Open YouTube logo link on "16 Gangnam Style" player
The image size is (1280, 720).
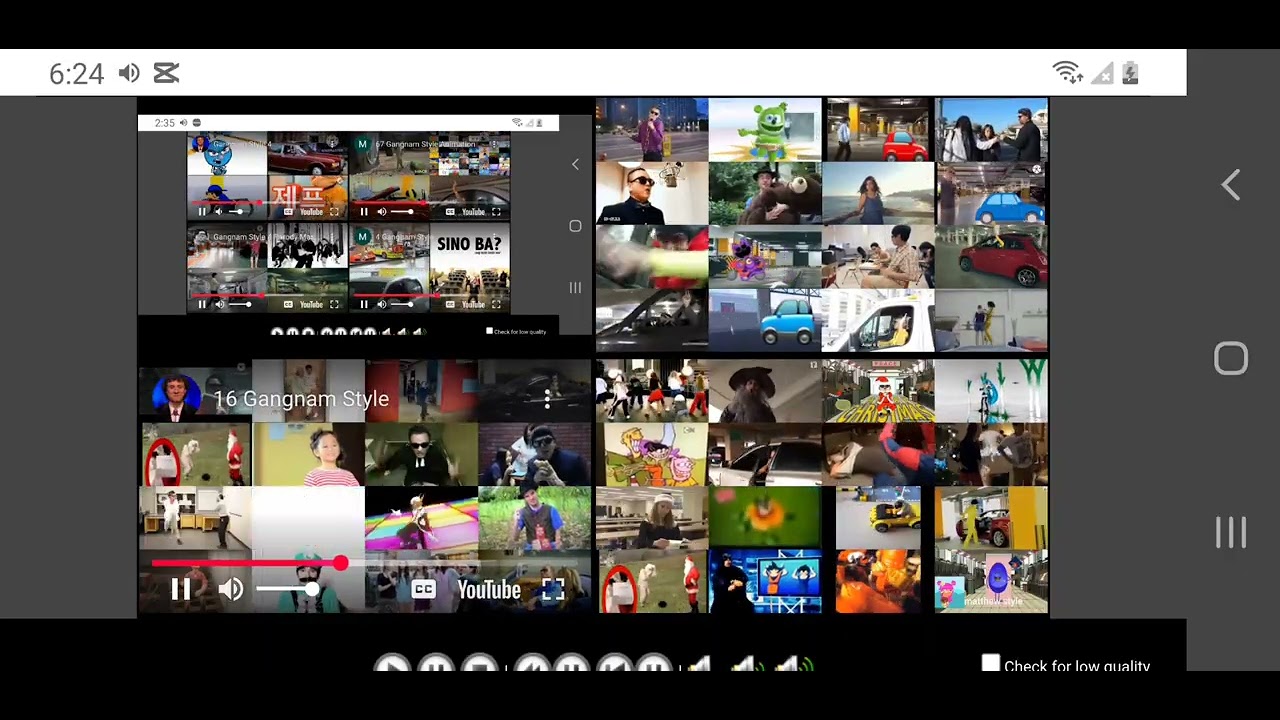pyautogui.click(x=489, y=590)
